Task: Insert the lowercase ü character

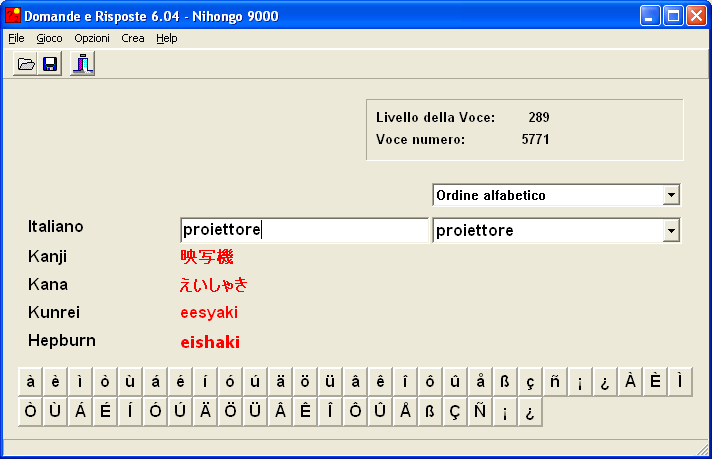Action: pyautogui.click(x=330, y=382)
